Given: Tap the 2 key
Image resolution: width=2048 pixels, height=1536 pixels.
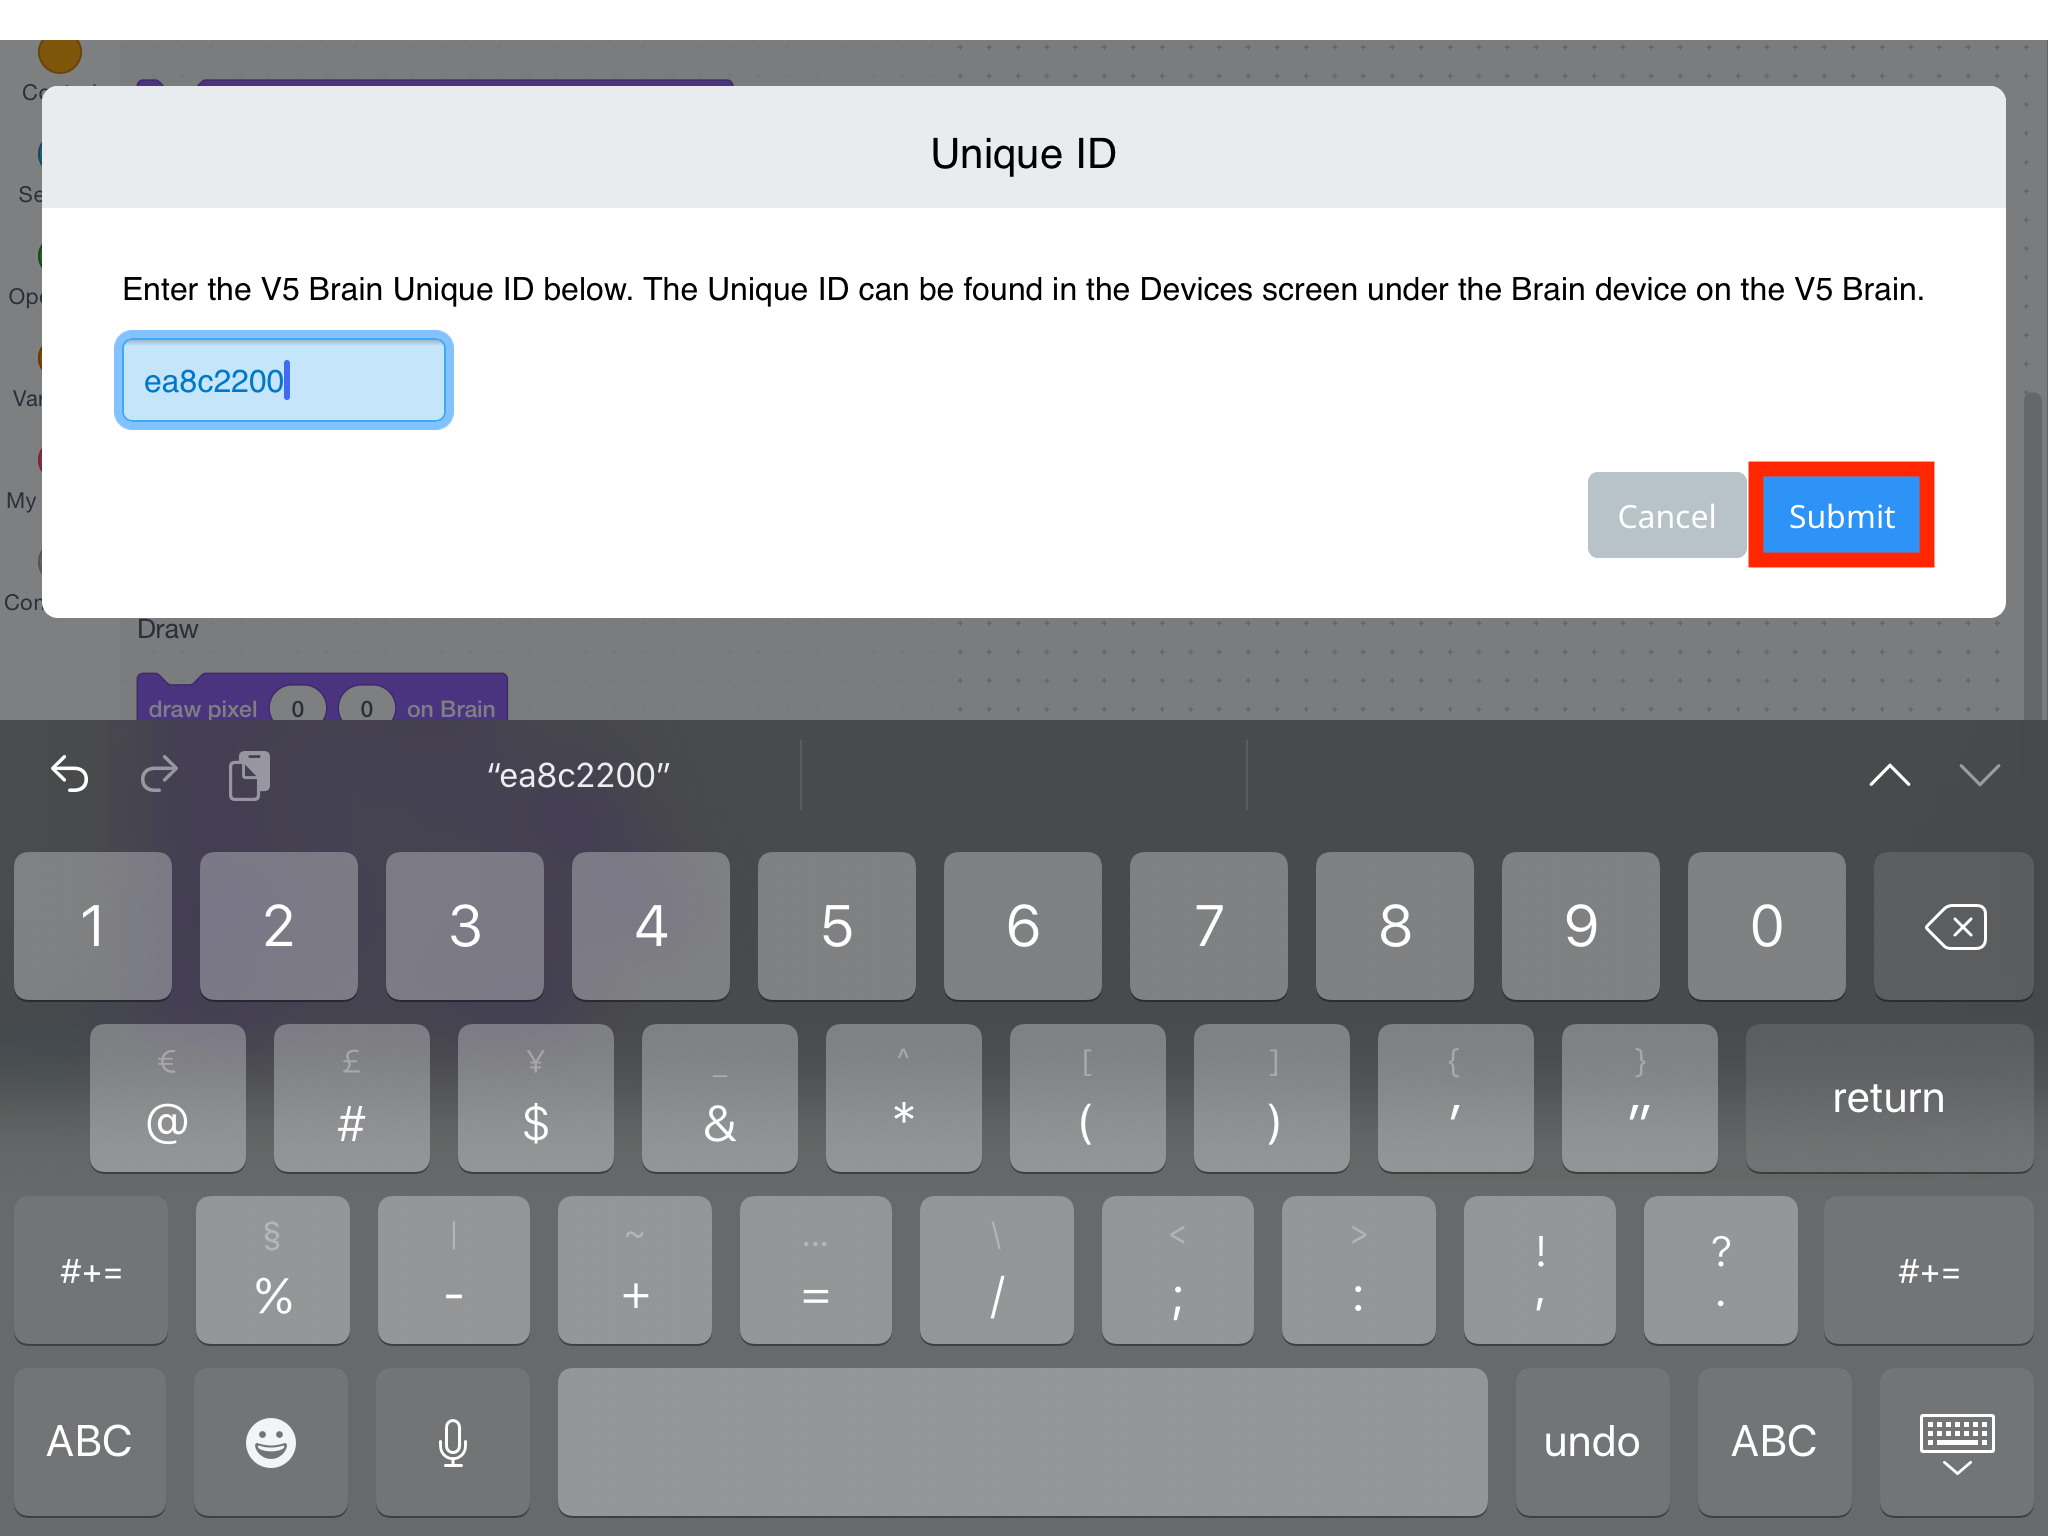Looking at the screenshot, I should tap(279, 926).
